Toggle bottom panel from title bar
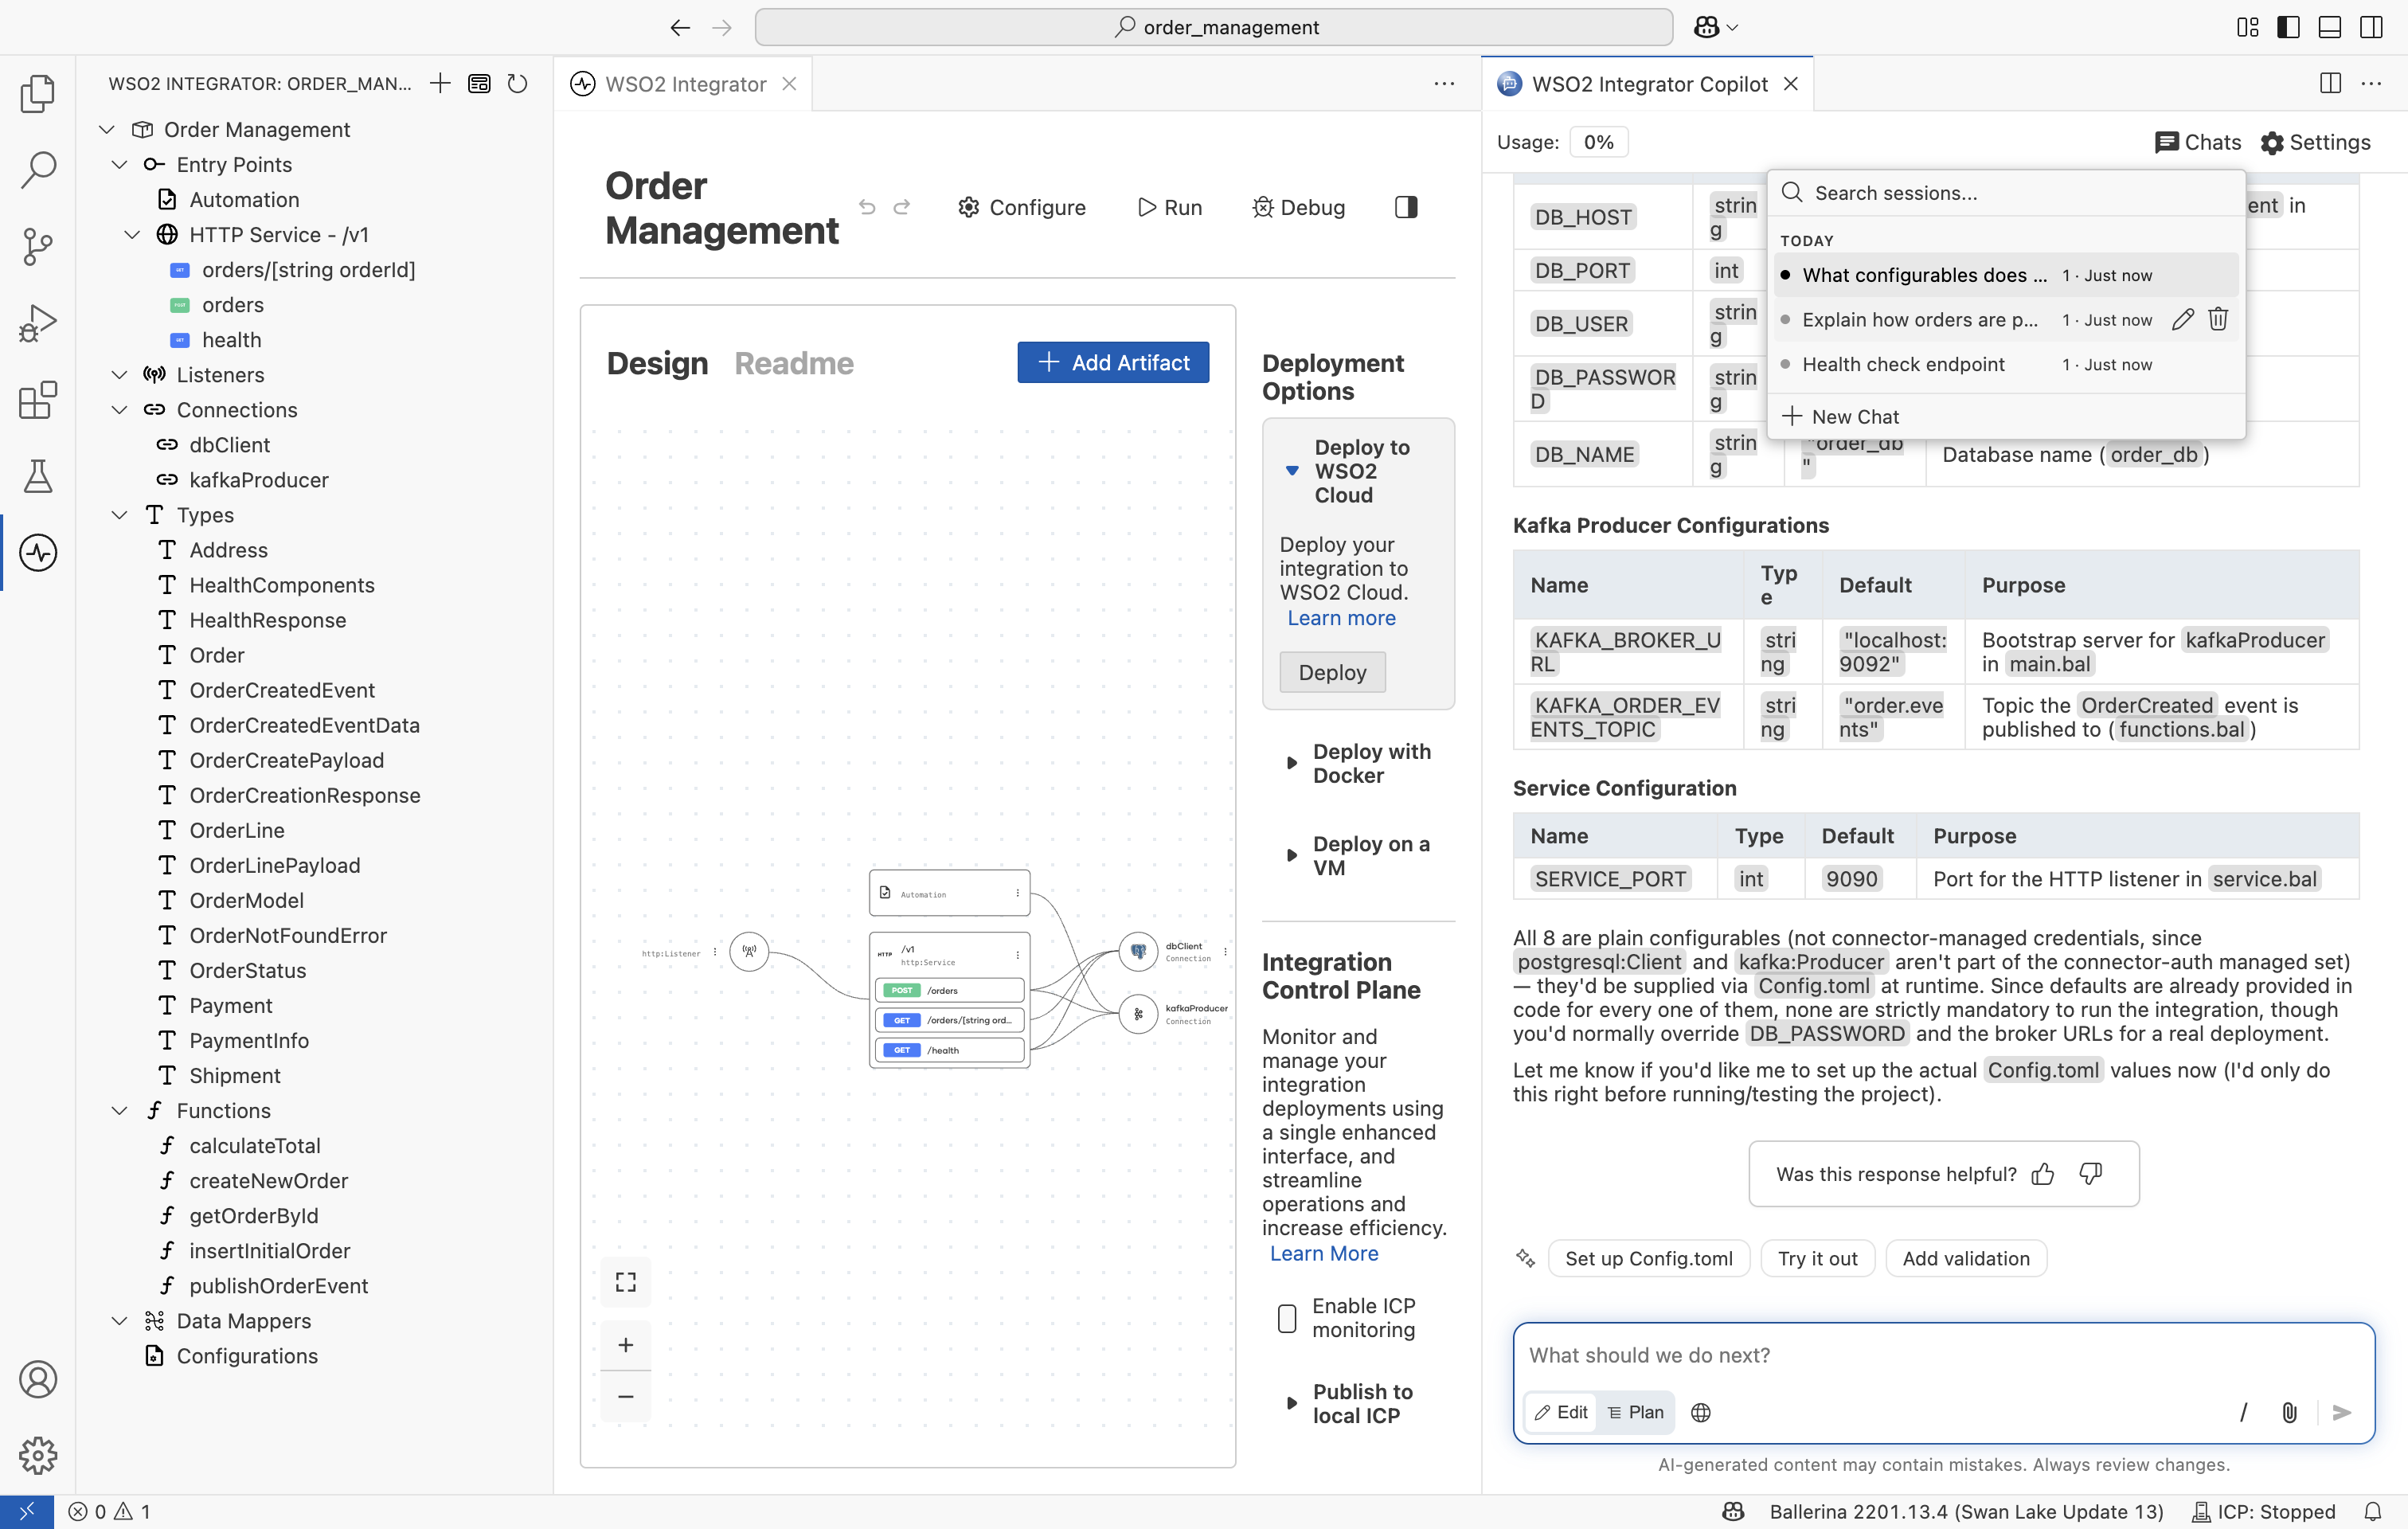2408x1529 pixels. 2330,27
